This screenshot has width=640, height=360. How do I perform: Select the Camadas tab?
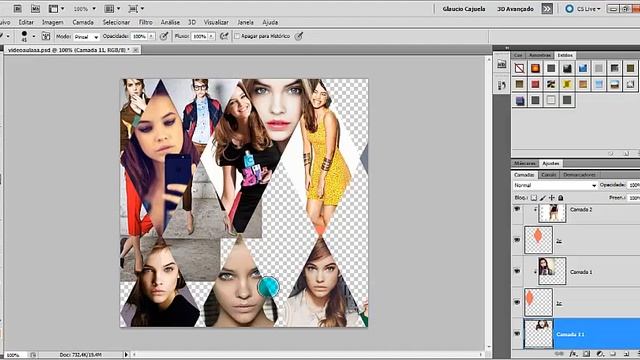coord(524,175)
